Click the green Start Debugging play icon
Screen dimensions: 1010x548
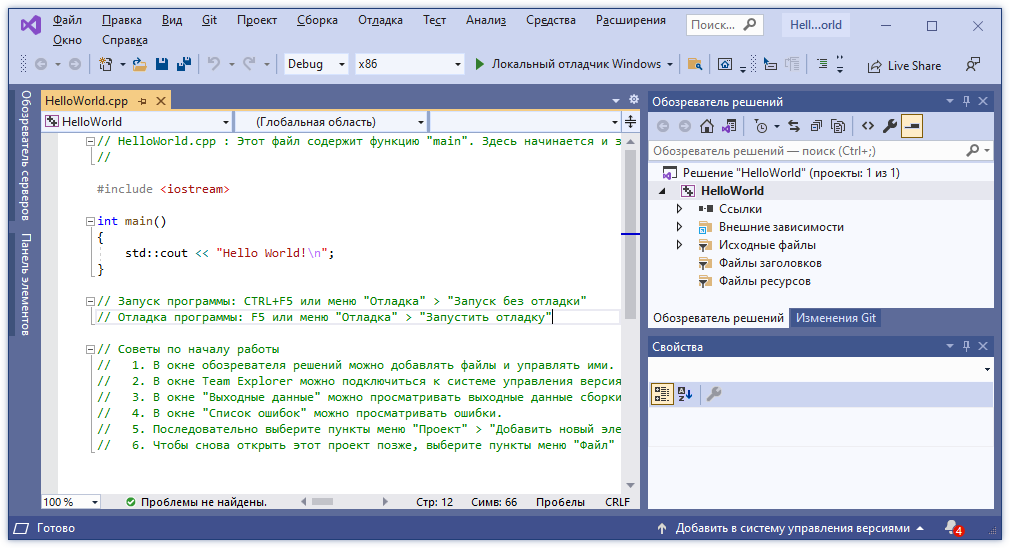(x=480, y=64)
